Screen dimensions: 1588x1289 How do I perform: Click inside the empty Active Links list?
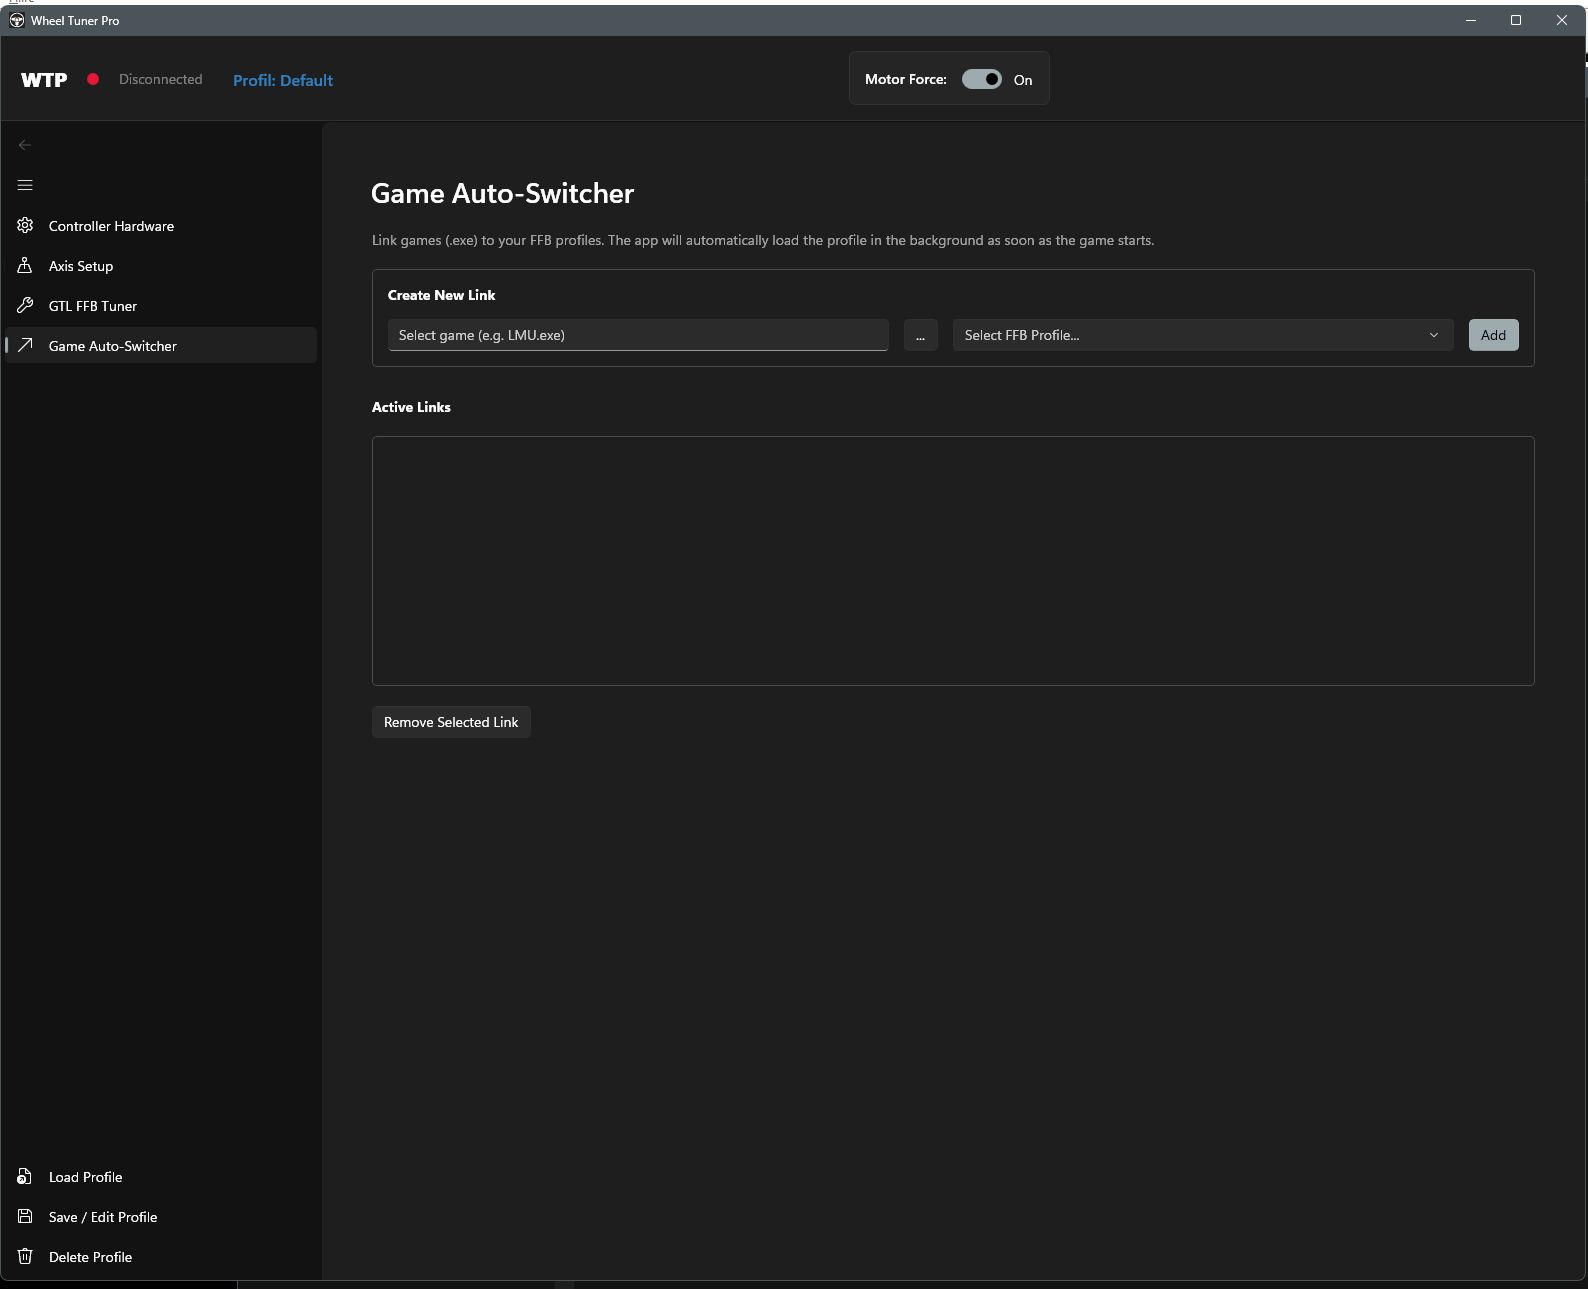pyautogui.click(x=953, y=561)
